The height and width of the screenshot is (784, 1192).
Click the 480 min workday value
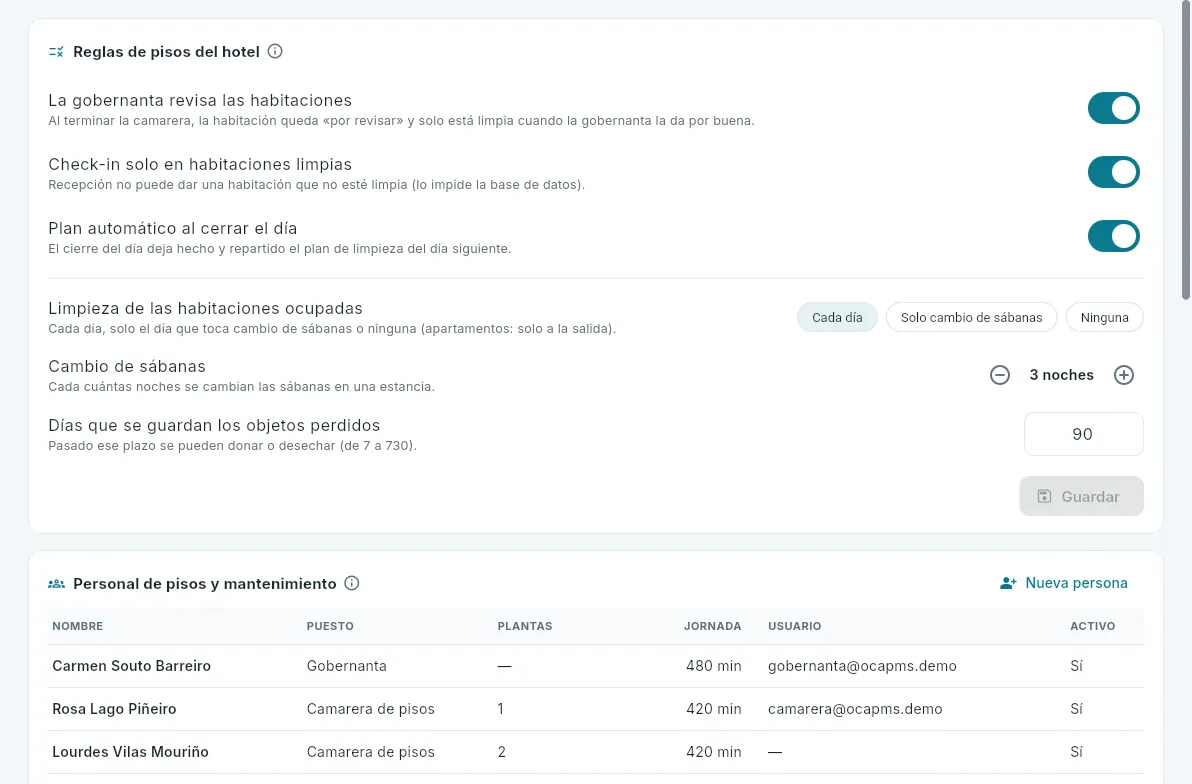(713, 666)
